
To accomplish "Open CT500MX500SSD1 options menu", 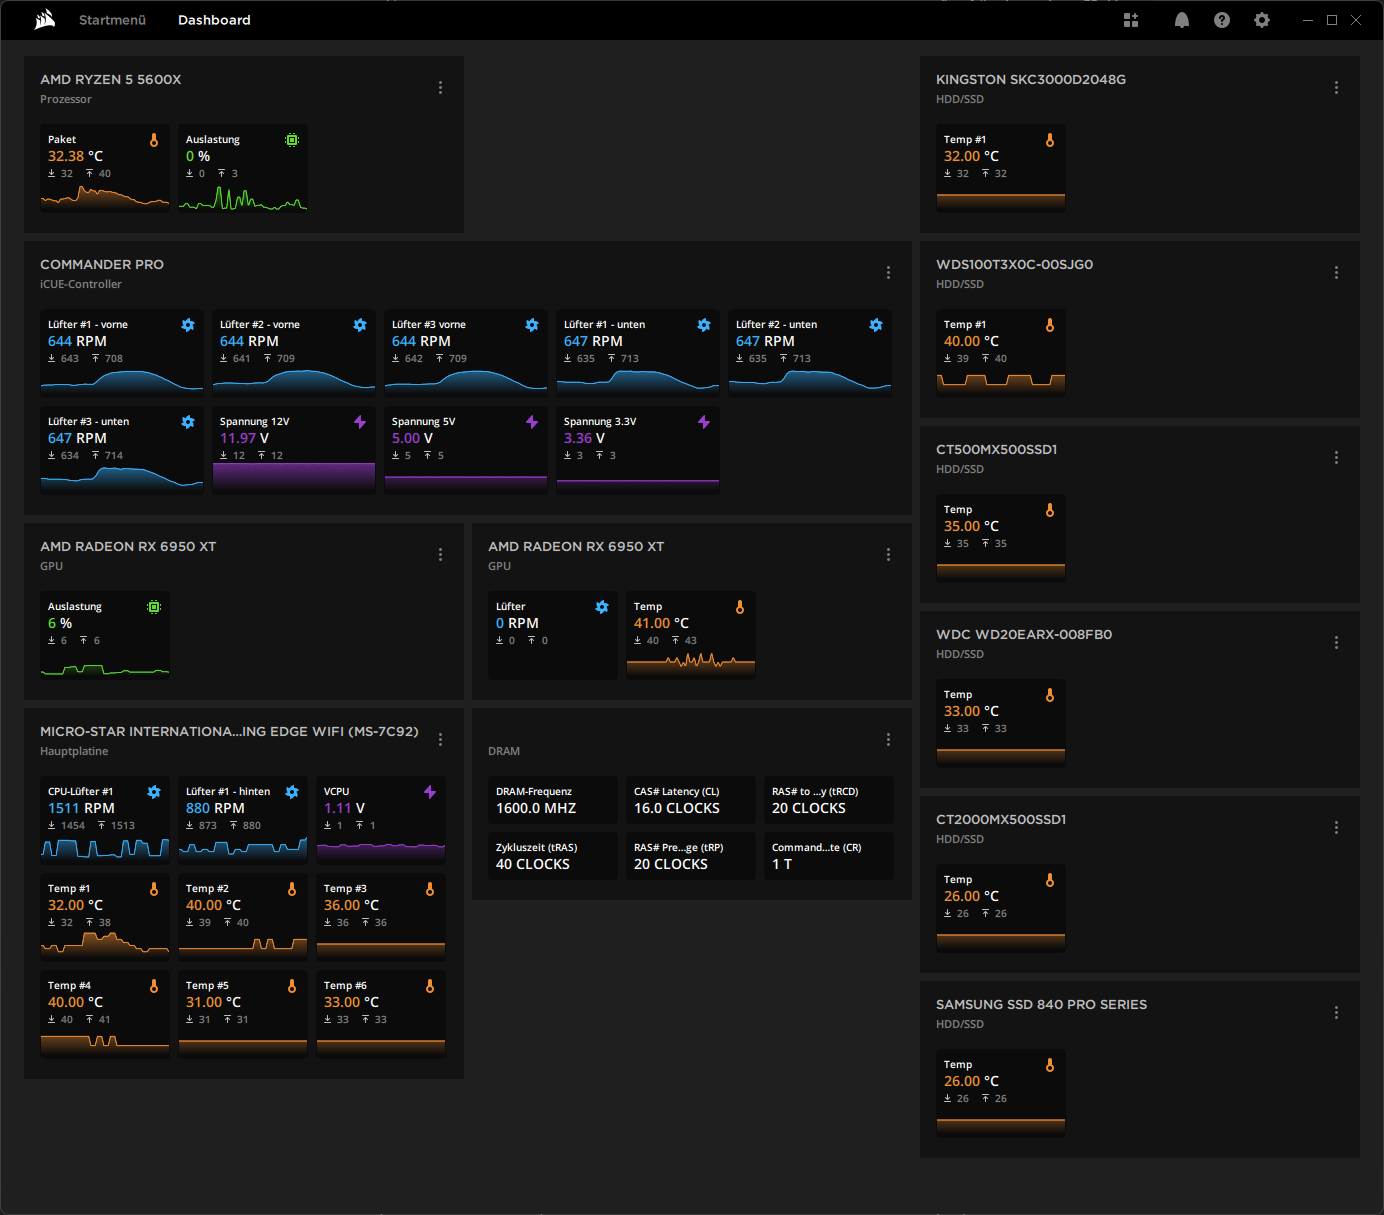I will 1336,458.
